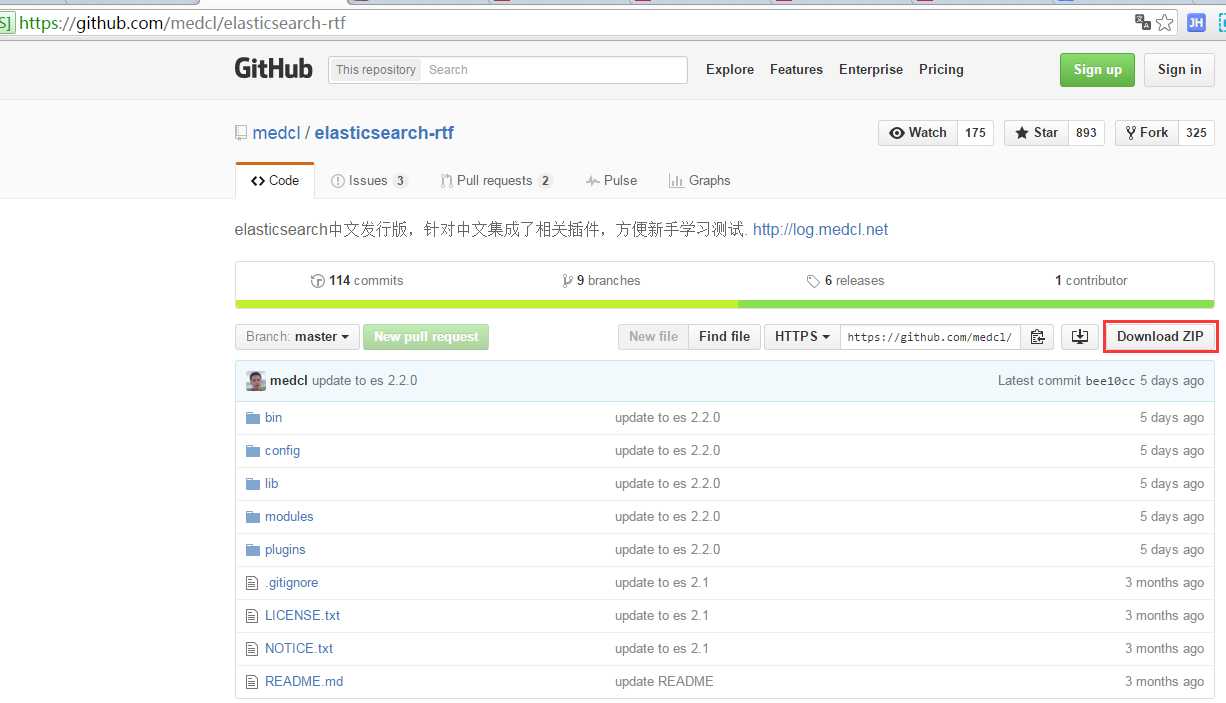Open .gitignore 'update to es 2.1' message
Viewport: 1226px width, 703px height.
tap(662, 582)
